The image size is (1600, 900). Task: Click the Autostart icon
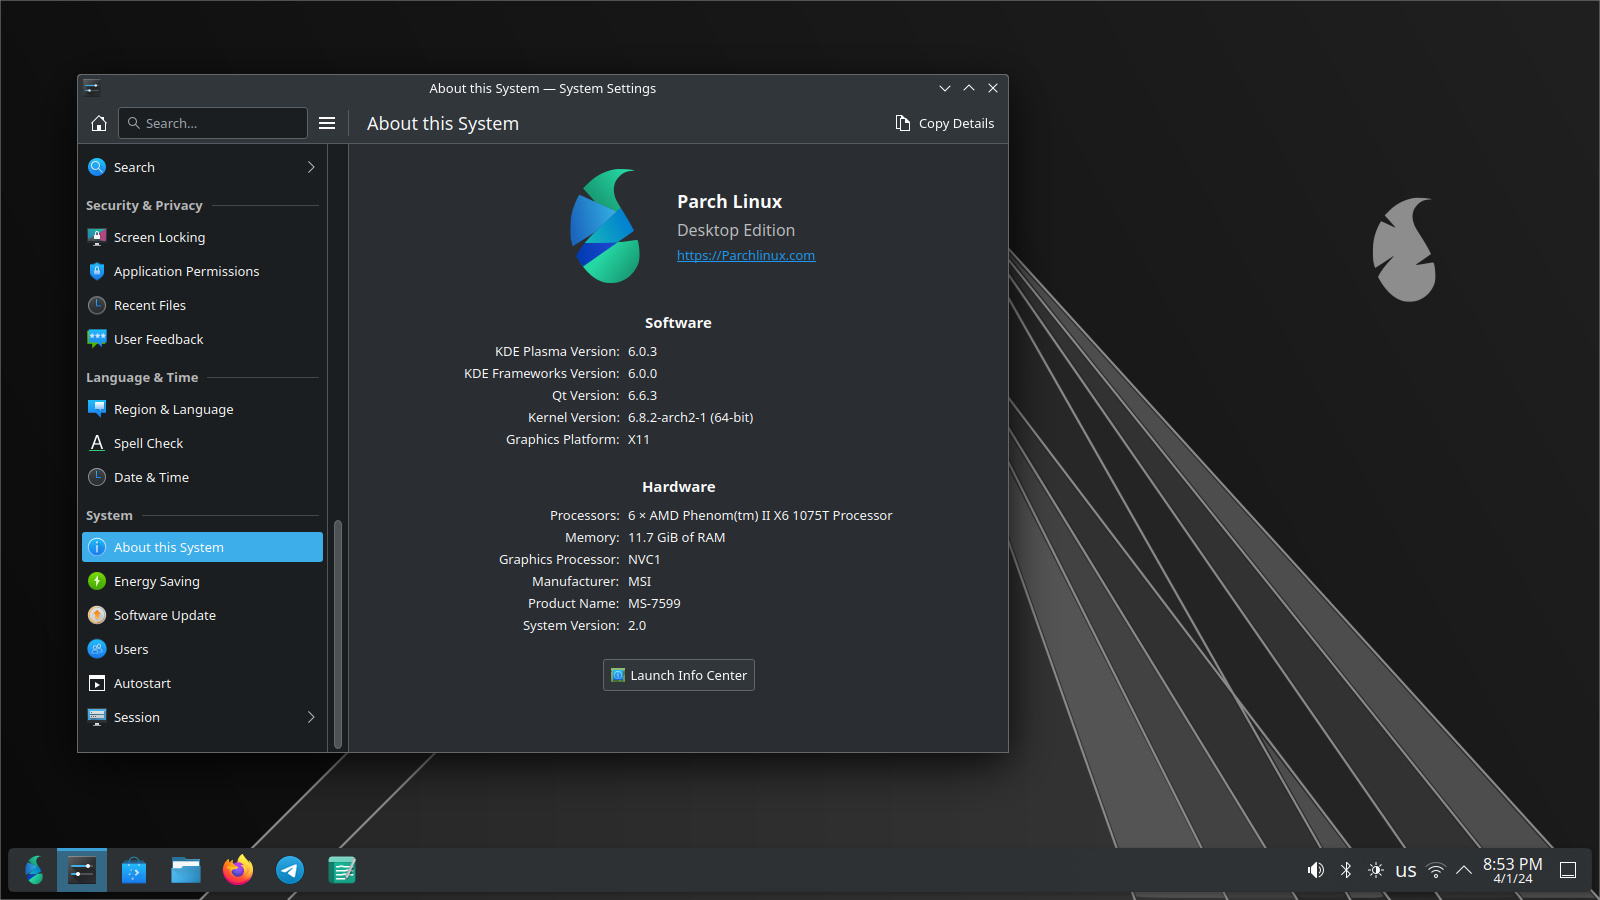coord(97,683)
